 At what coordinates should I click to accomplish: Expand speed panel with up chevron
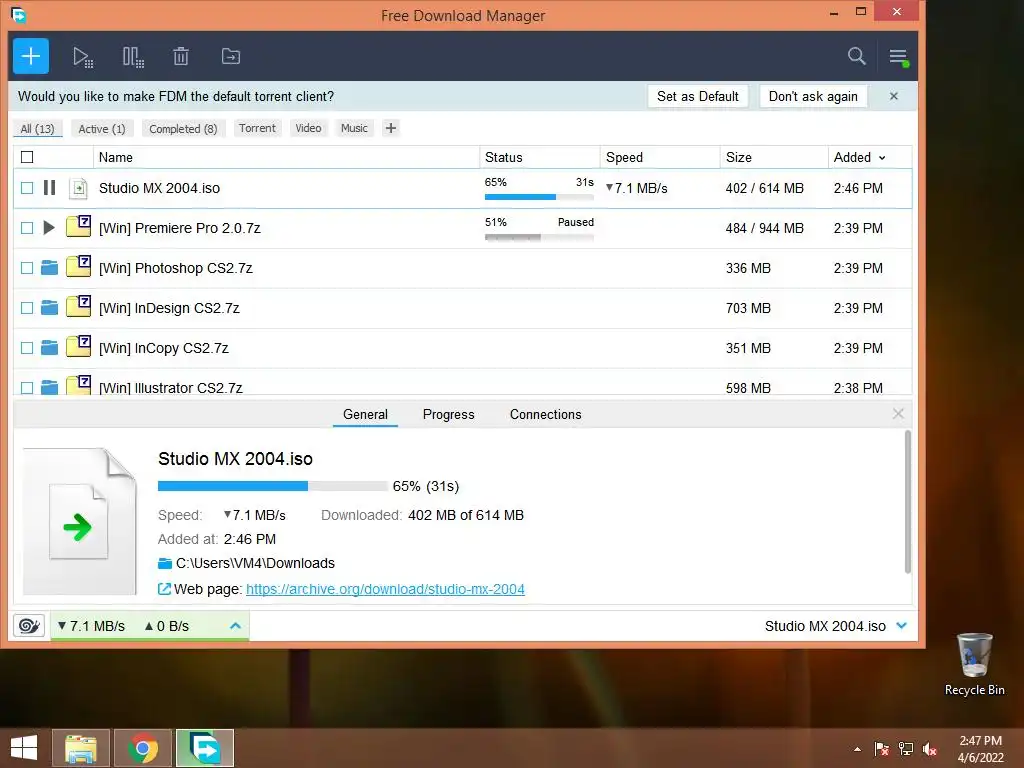236,626
